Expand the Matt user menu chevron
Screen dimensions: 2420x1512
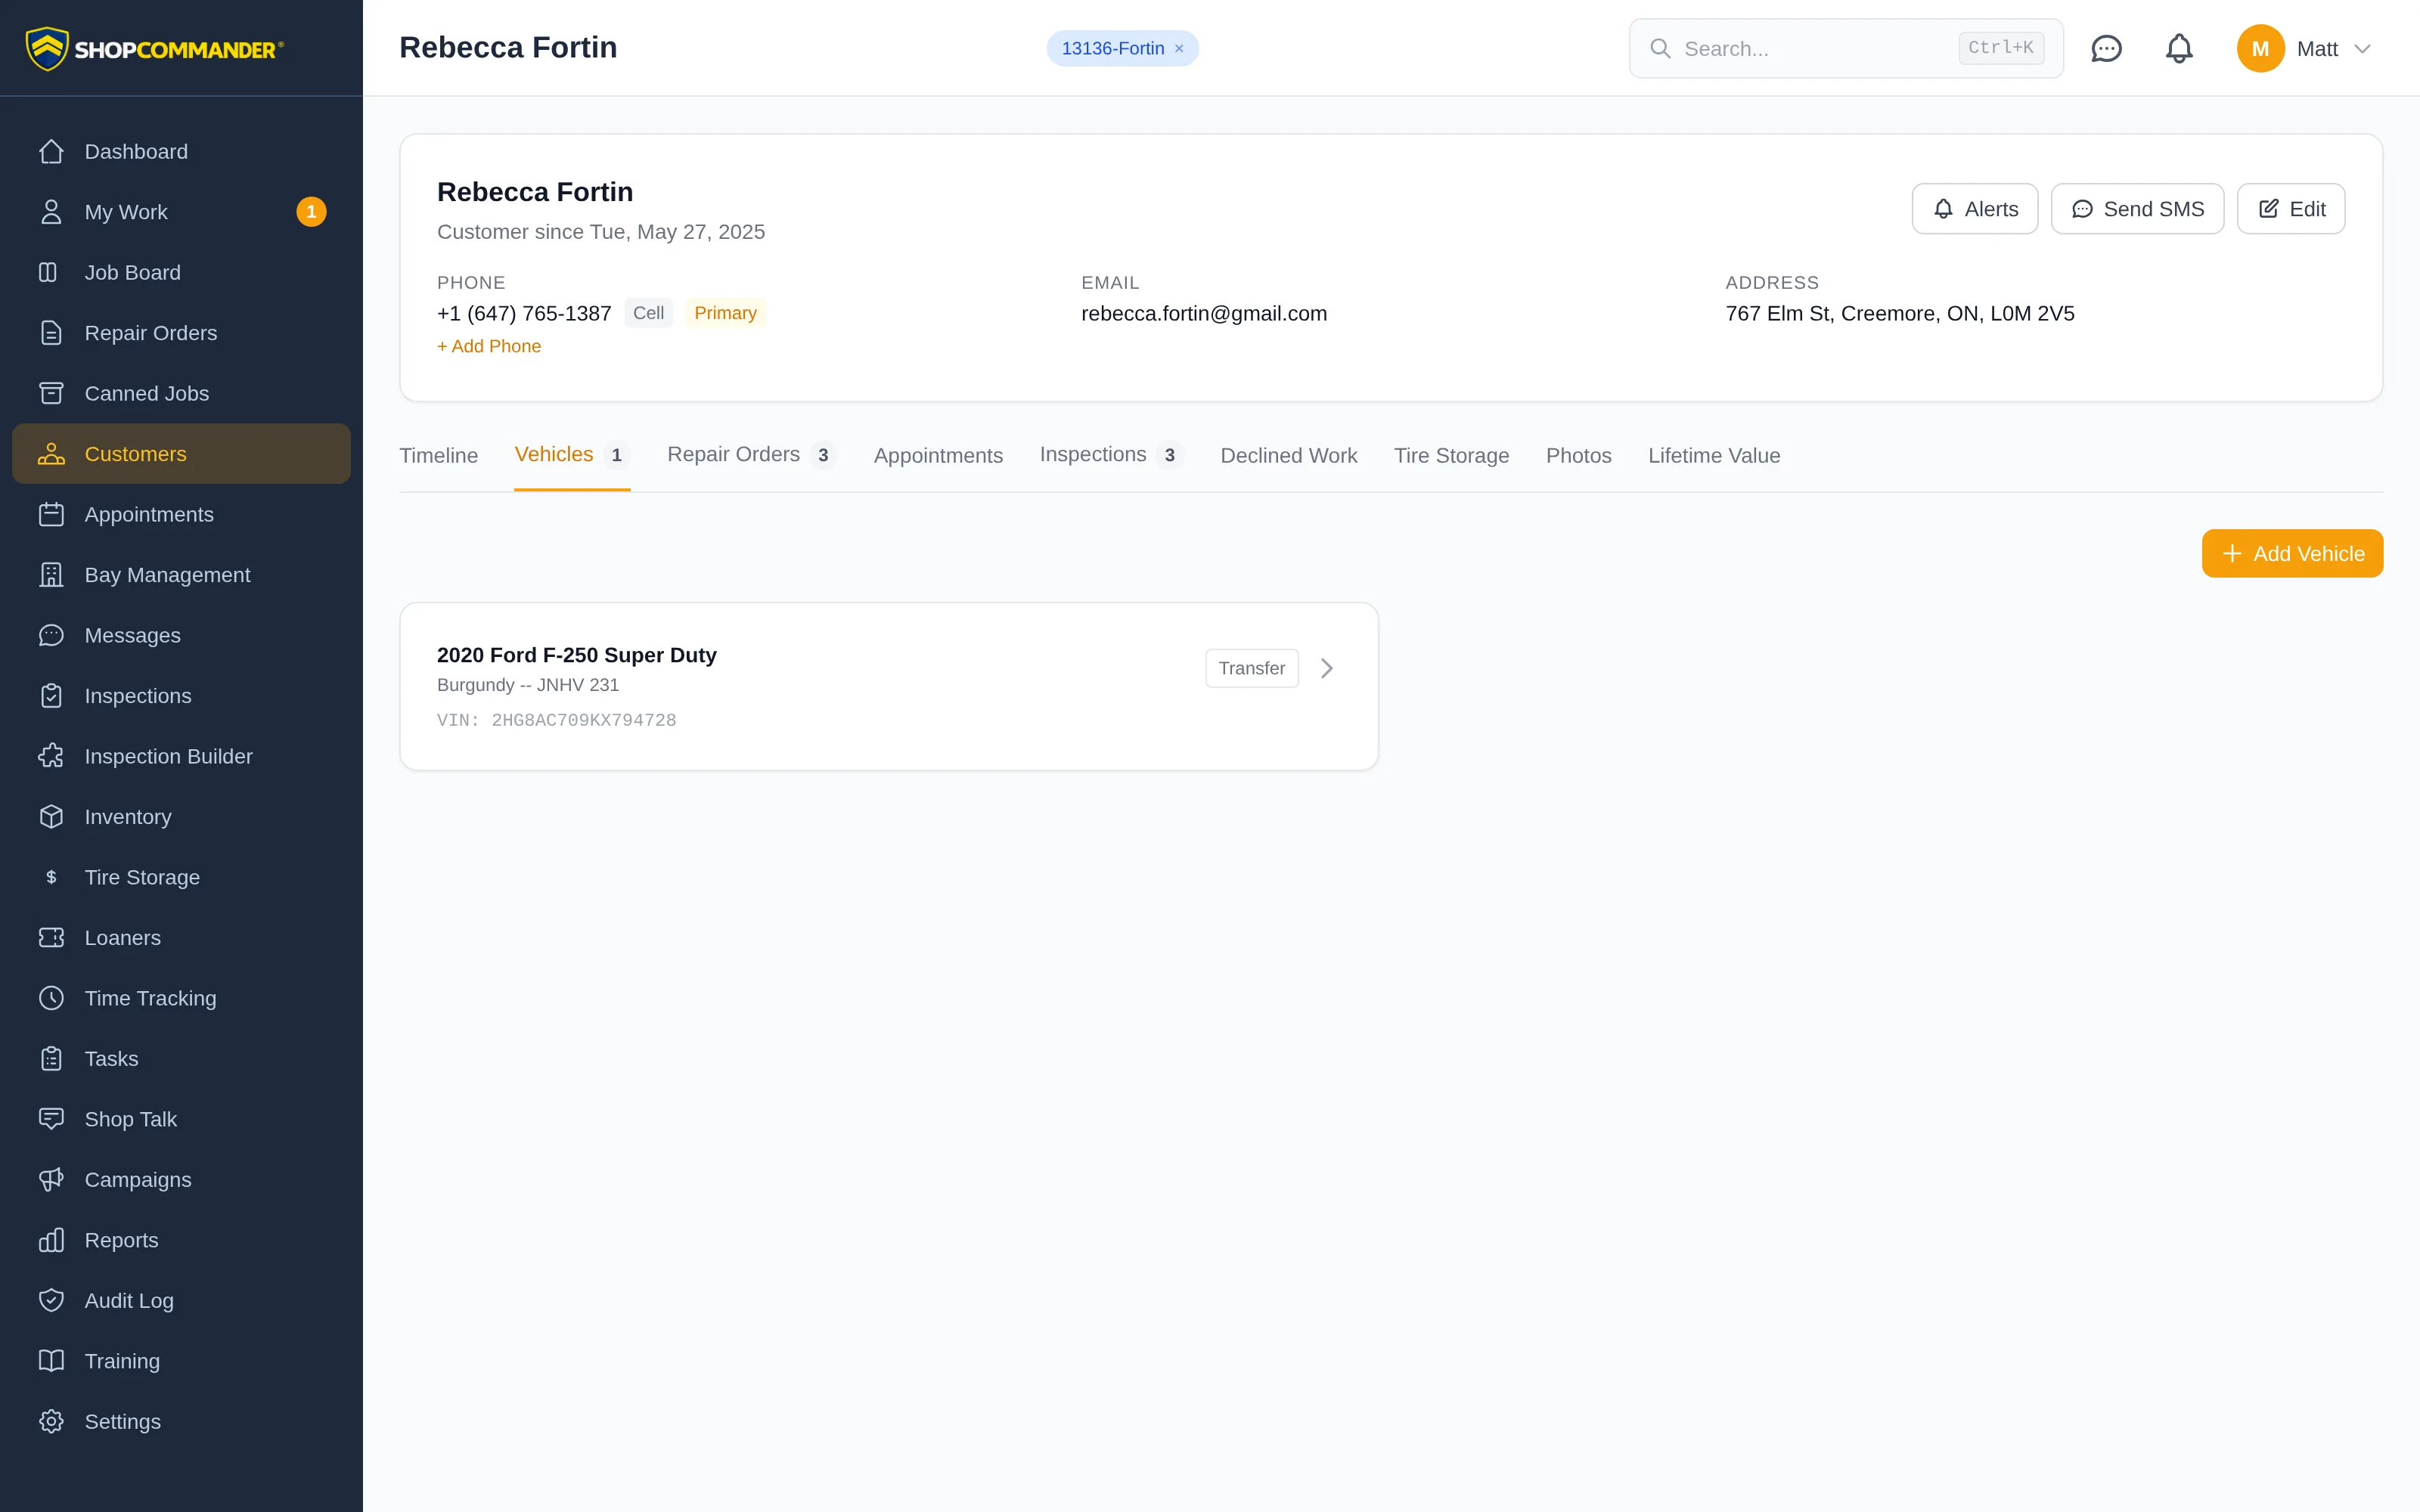pyautogui.click(x=2362, y=48)
